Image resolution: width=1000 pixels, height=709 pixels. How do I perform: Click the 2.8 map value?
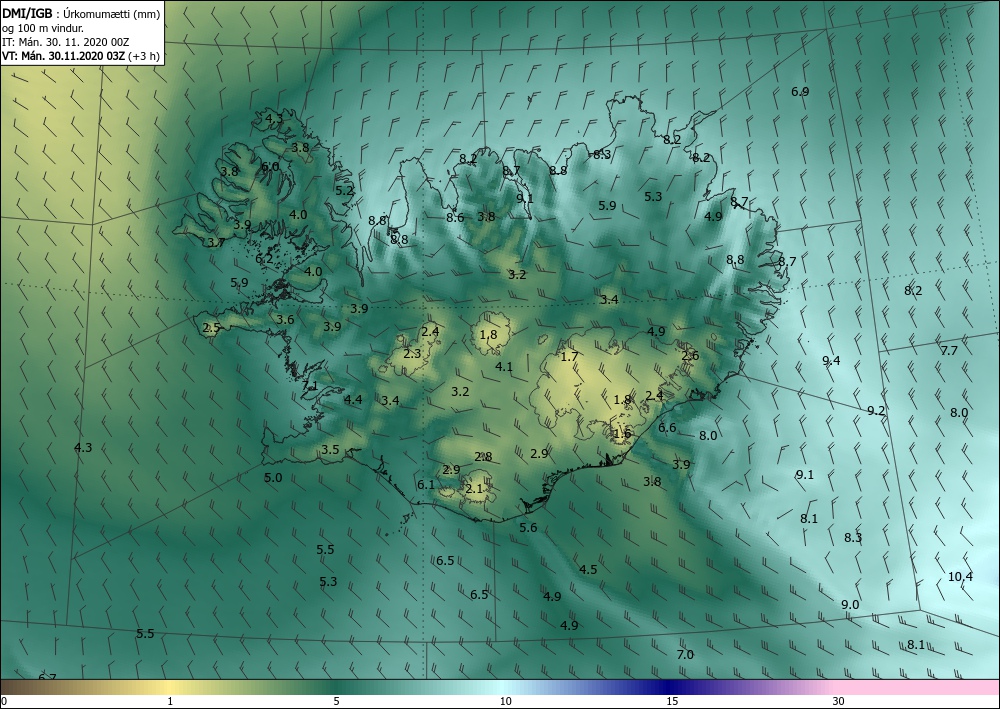click(483, 457)
